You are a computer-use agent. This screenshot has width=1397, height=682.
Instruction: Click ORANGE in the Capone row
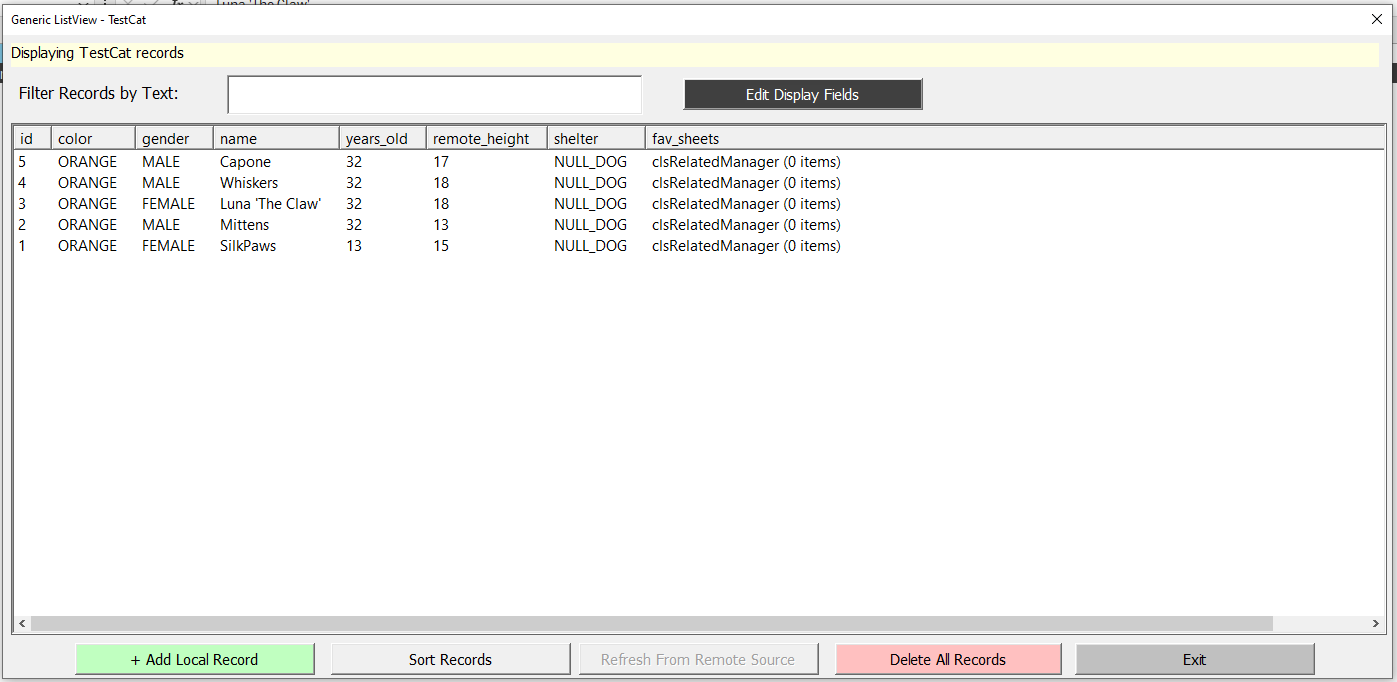point(87,162)
